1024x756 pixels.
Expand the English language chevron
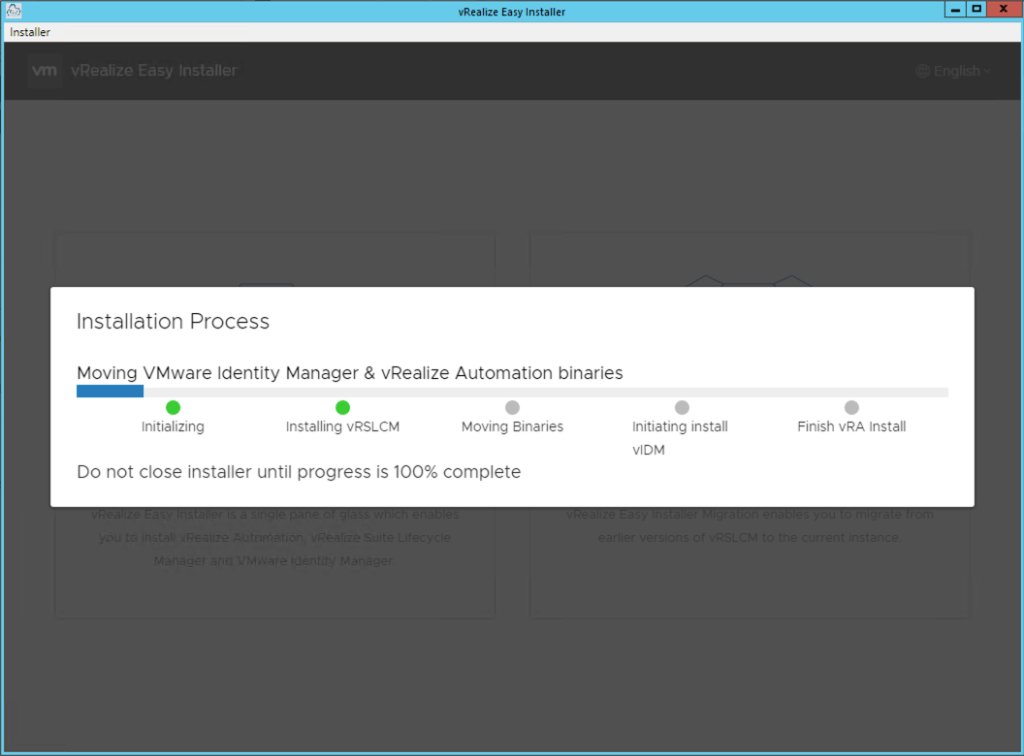[x=987, y=71]
